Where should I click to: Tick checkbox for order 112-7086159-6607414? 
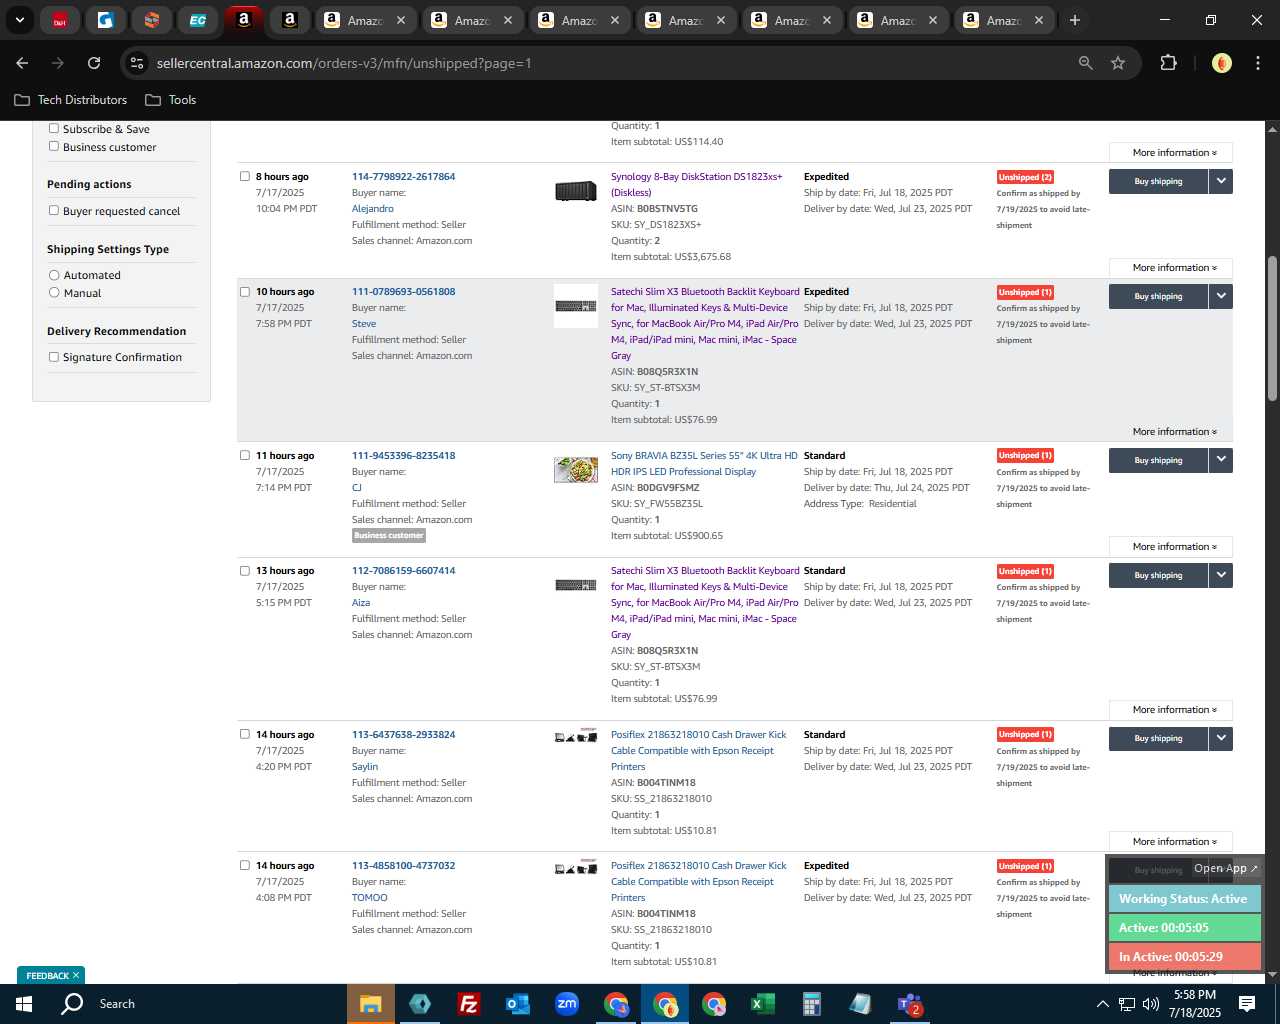[245, 570]
